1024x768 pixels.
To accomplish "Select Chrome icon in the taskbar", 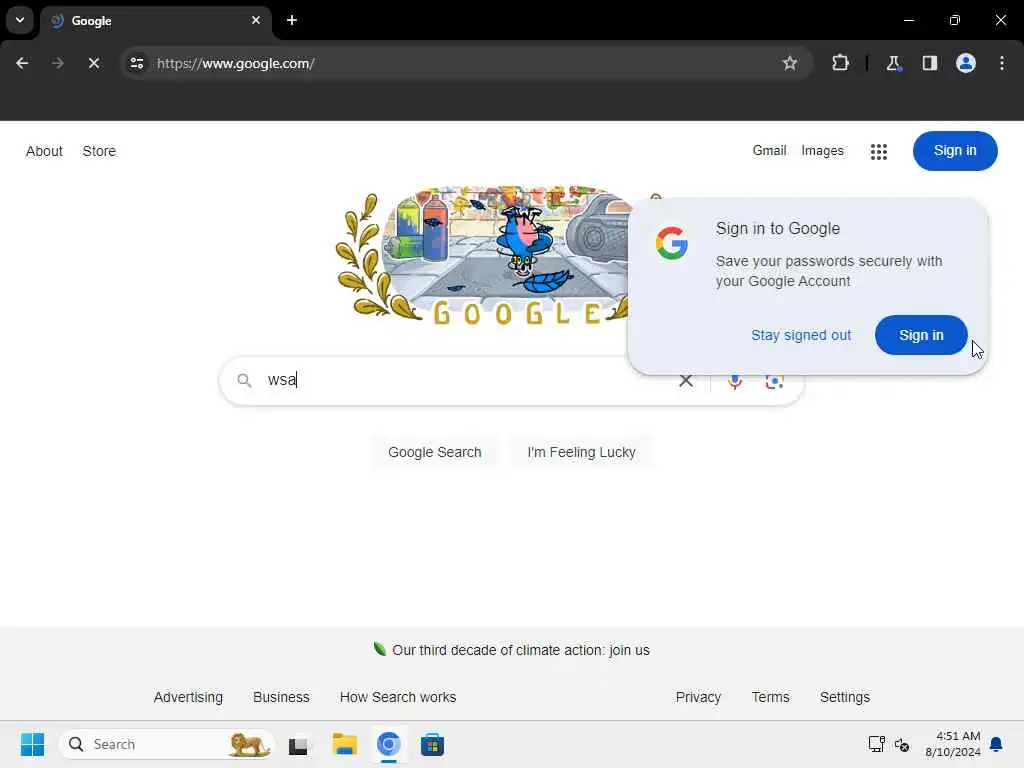I will point(389,744).
